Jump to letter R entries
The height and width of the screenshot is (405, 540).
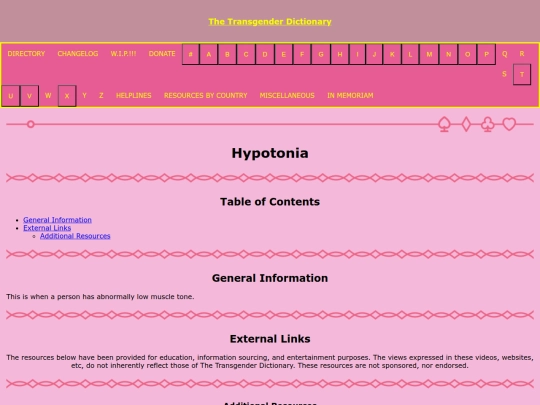pyautogui.click(x=522, y=54)
